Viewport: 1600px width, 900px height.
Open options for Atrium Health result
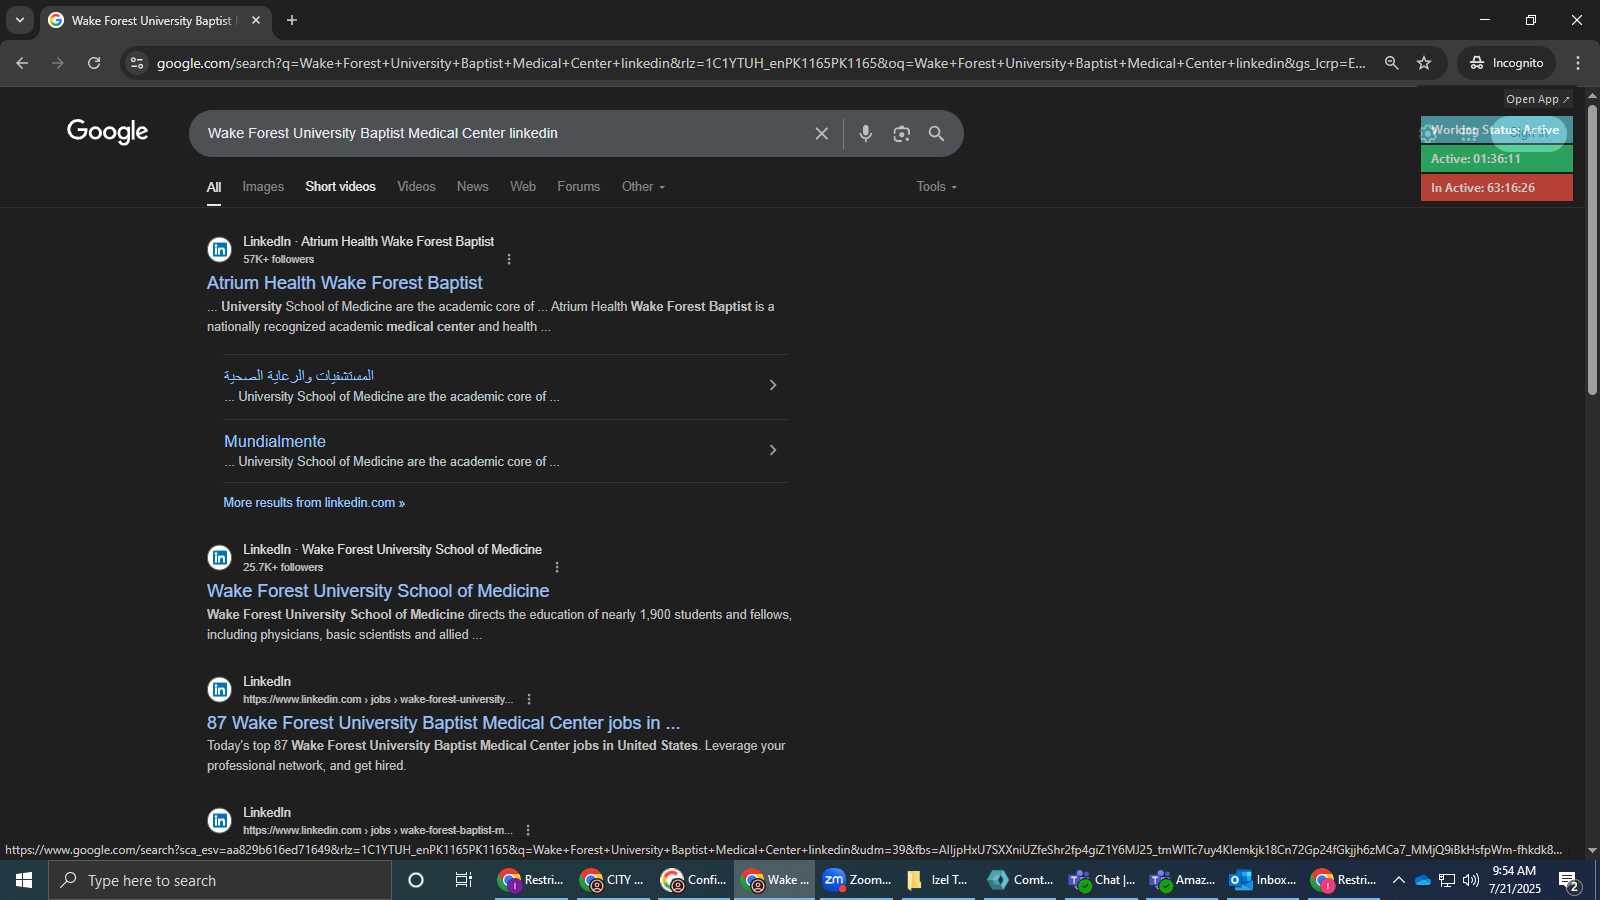(509, 259)
